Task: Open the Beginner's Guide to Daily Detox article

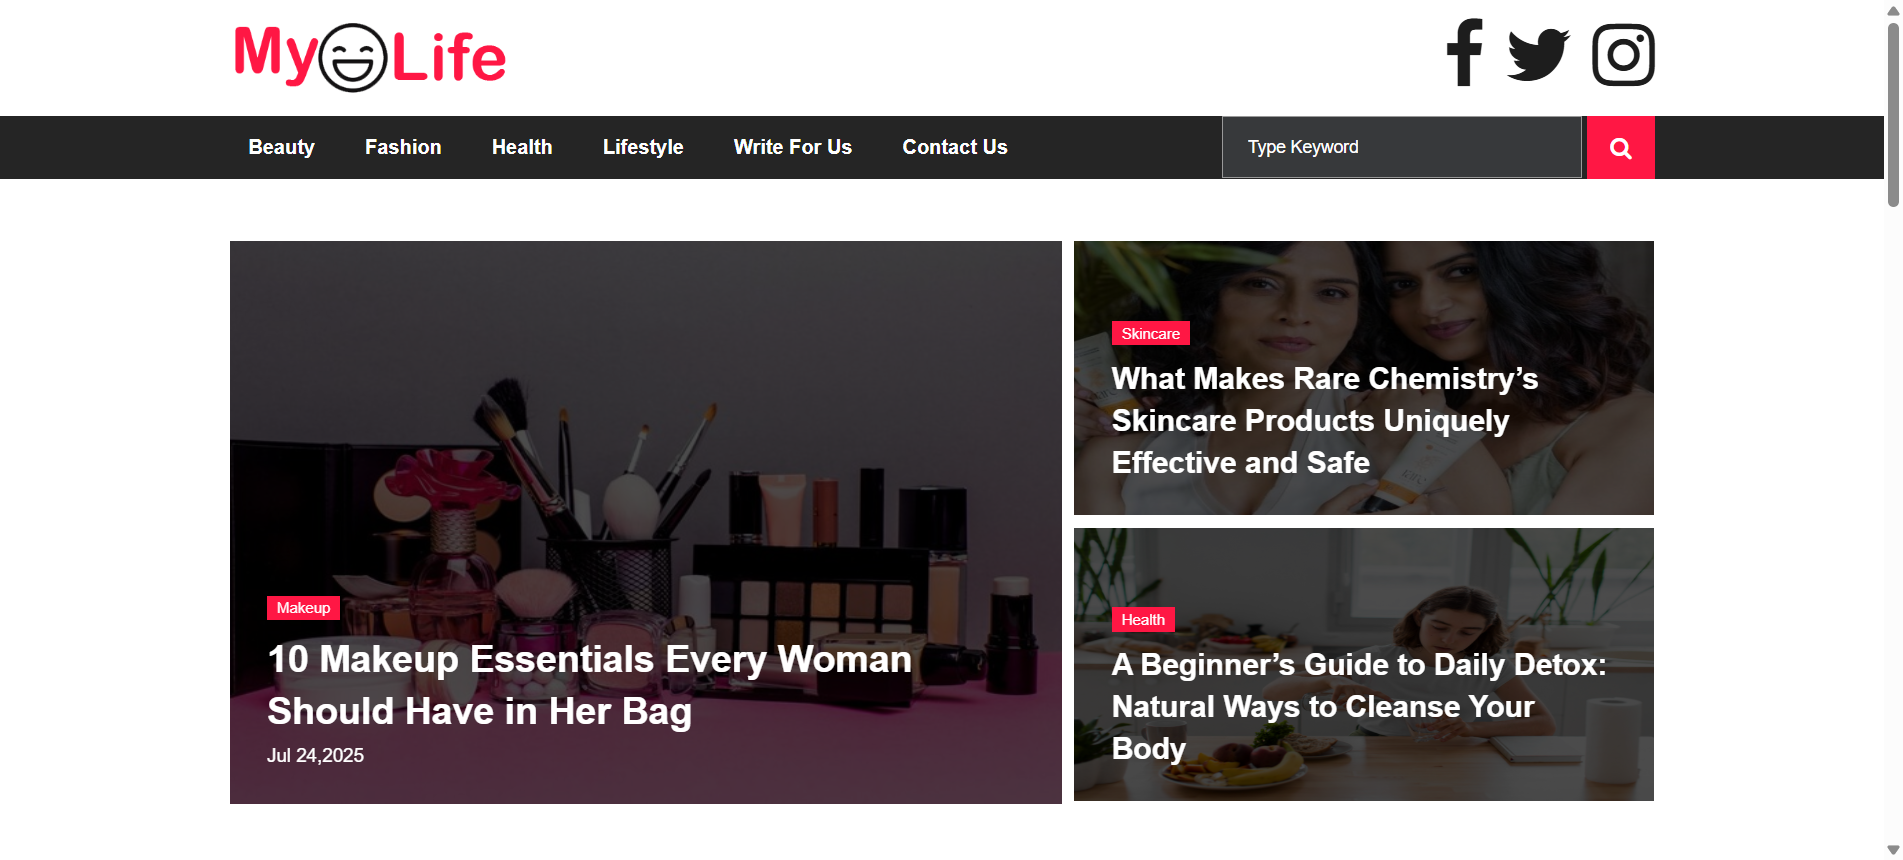Action: (1357, 706)
